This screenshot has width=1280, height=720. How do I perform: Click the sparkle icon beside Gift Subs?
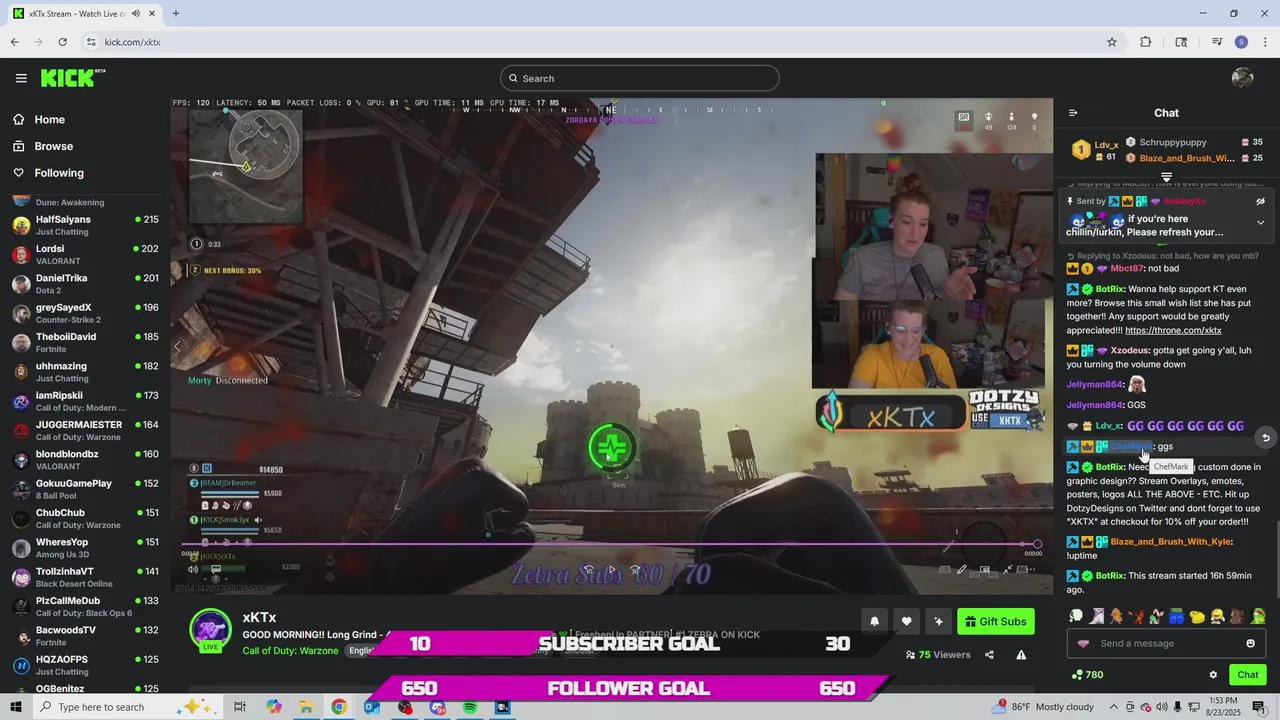click(x=938, y=622)
